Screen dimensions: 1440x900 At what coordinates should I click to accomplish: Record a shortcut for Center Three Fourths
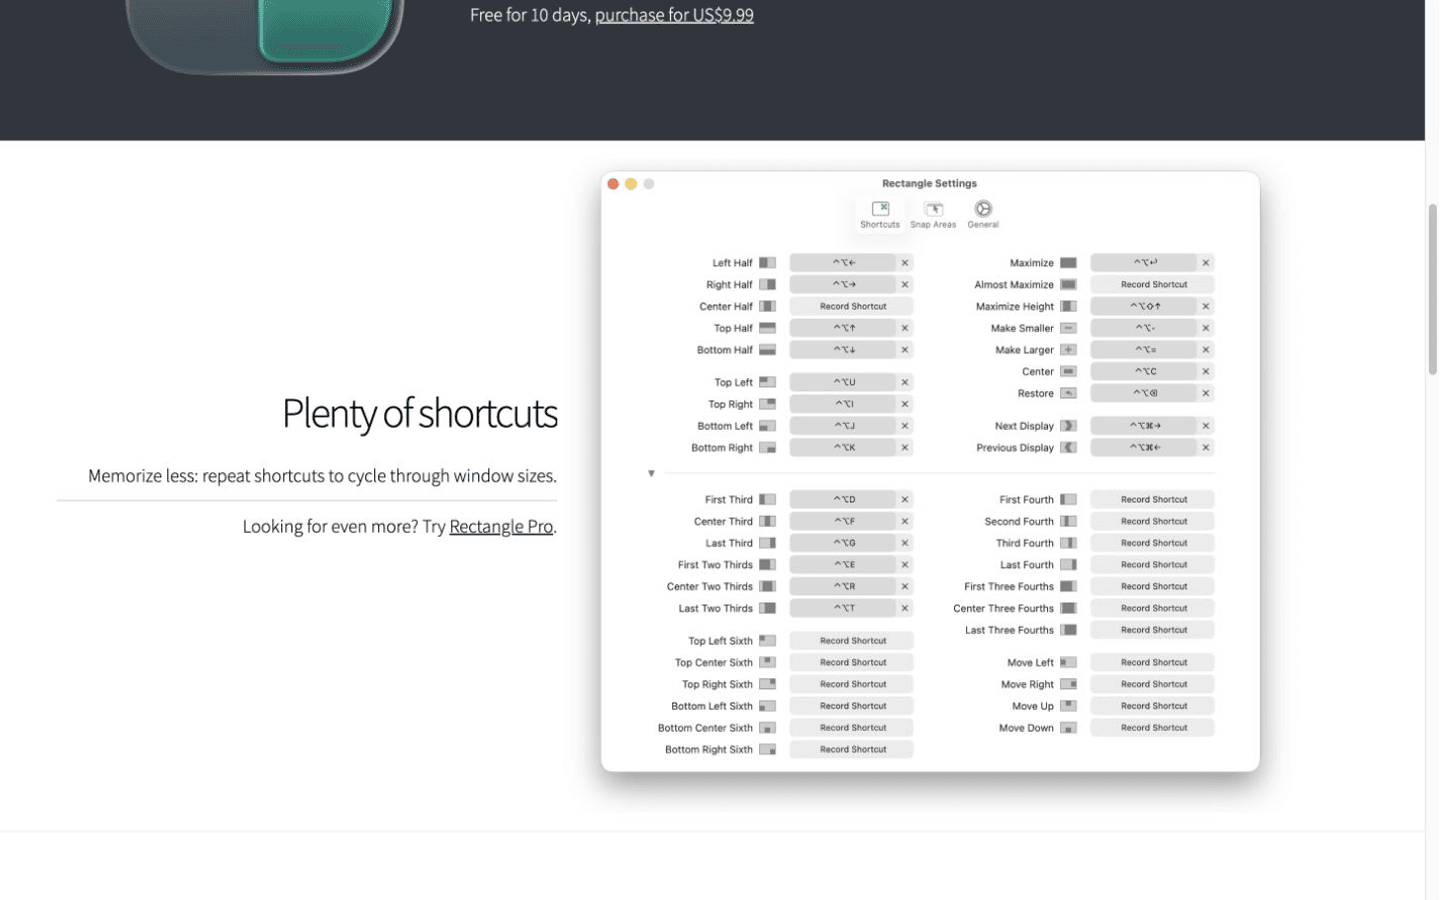1153,608
